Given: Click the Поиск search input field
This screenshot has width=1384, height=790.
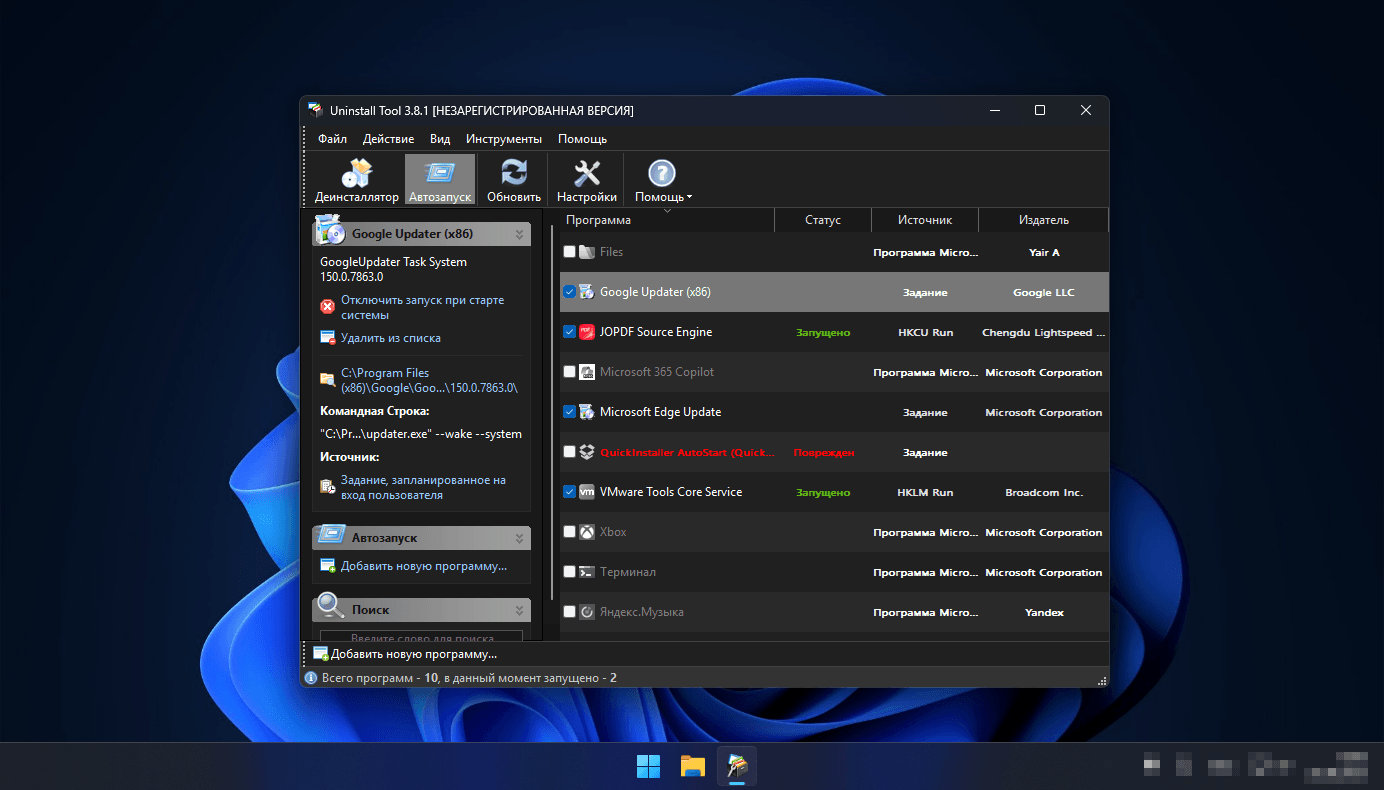Looking at the screenshot, I should point(421,636).
